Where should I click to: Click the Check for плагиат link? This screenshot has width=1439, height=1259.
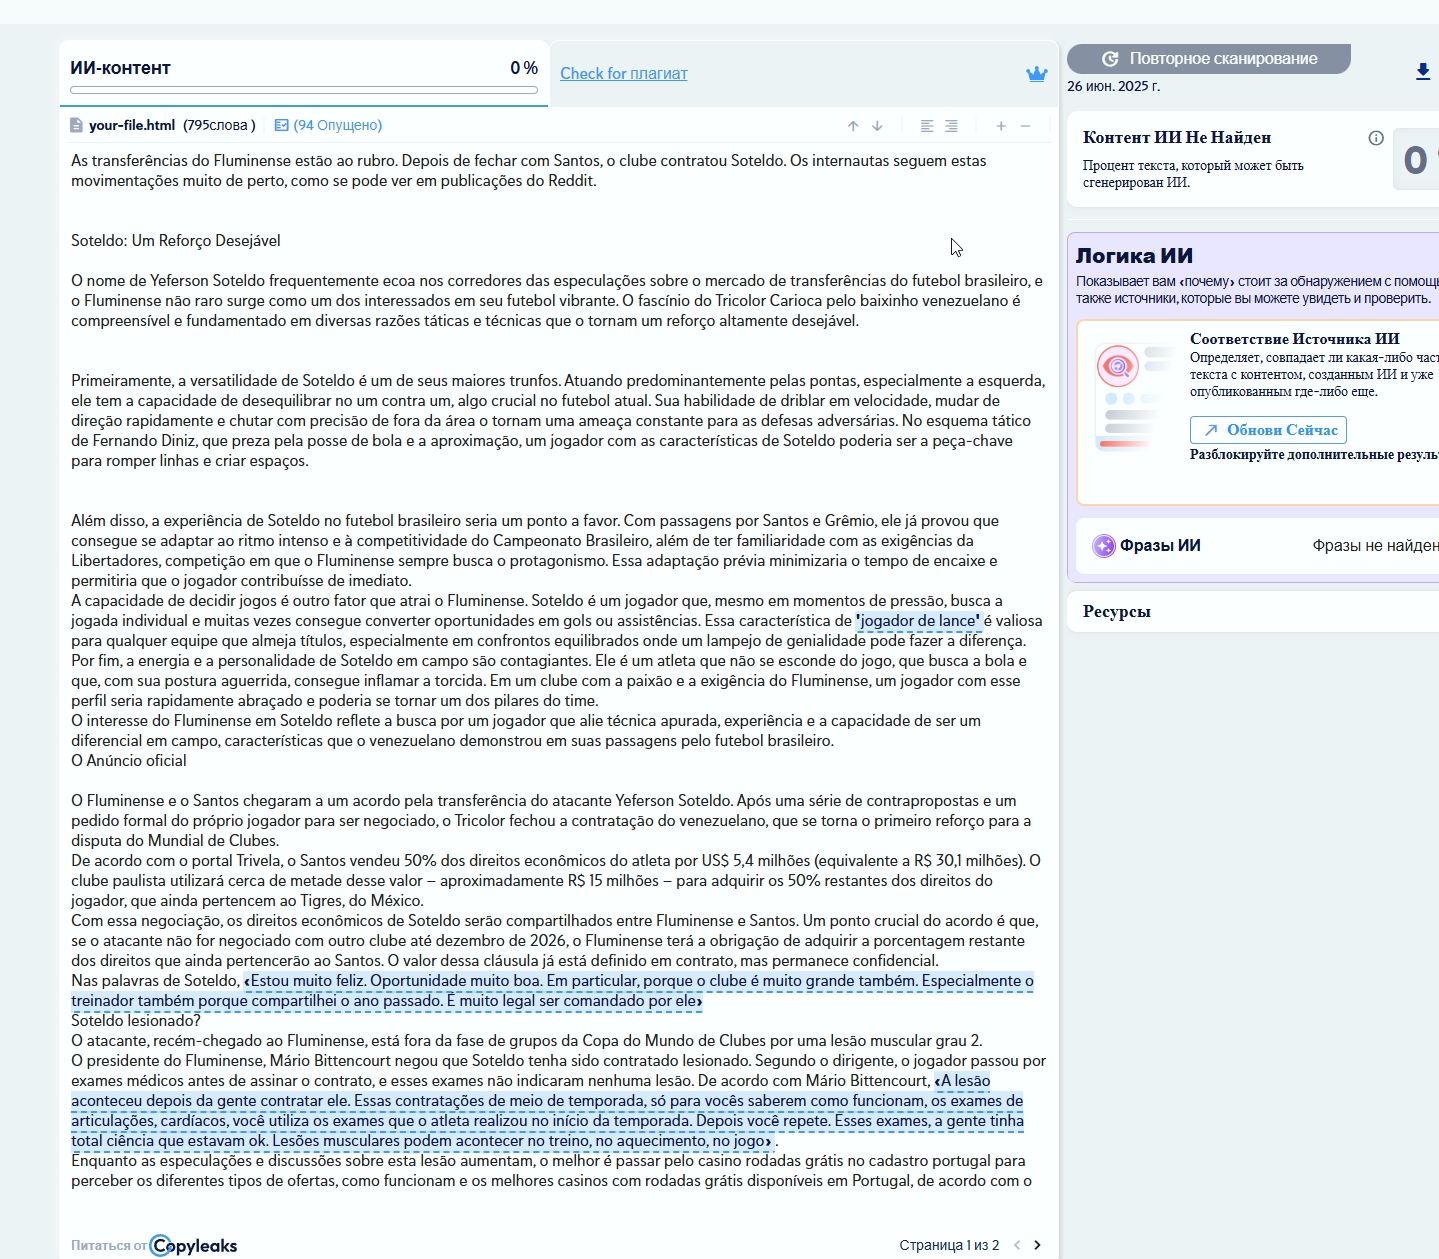tap(624, 74)
